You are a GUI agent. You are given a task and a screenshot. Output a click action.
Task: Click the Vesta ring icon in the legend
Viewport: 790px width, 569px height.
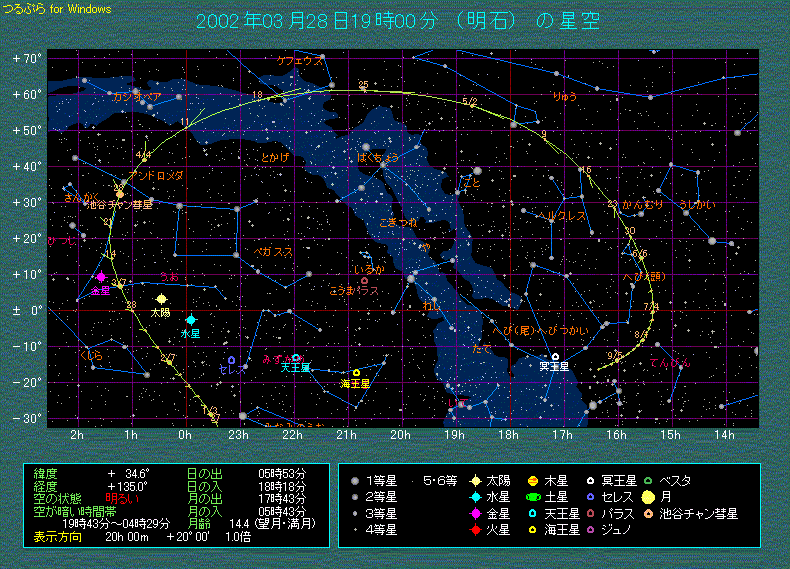pyautogui.click(x=649, y=480)
